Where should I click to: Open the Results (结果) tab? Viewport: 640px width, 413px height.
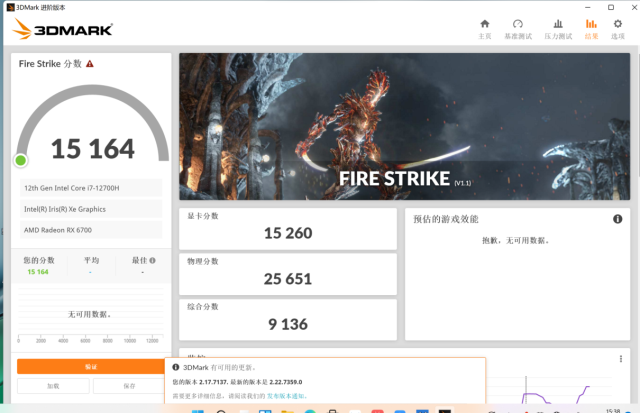tap(591, 29)
